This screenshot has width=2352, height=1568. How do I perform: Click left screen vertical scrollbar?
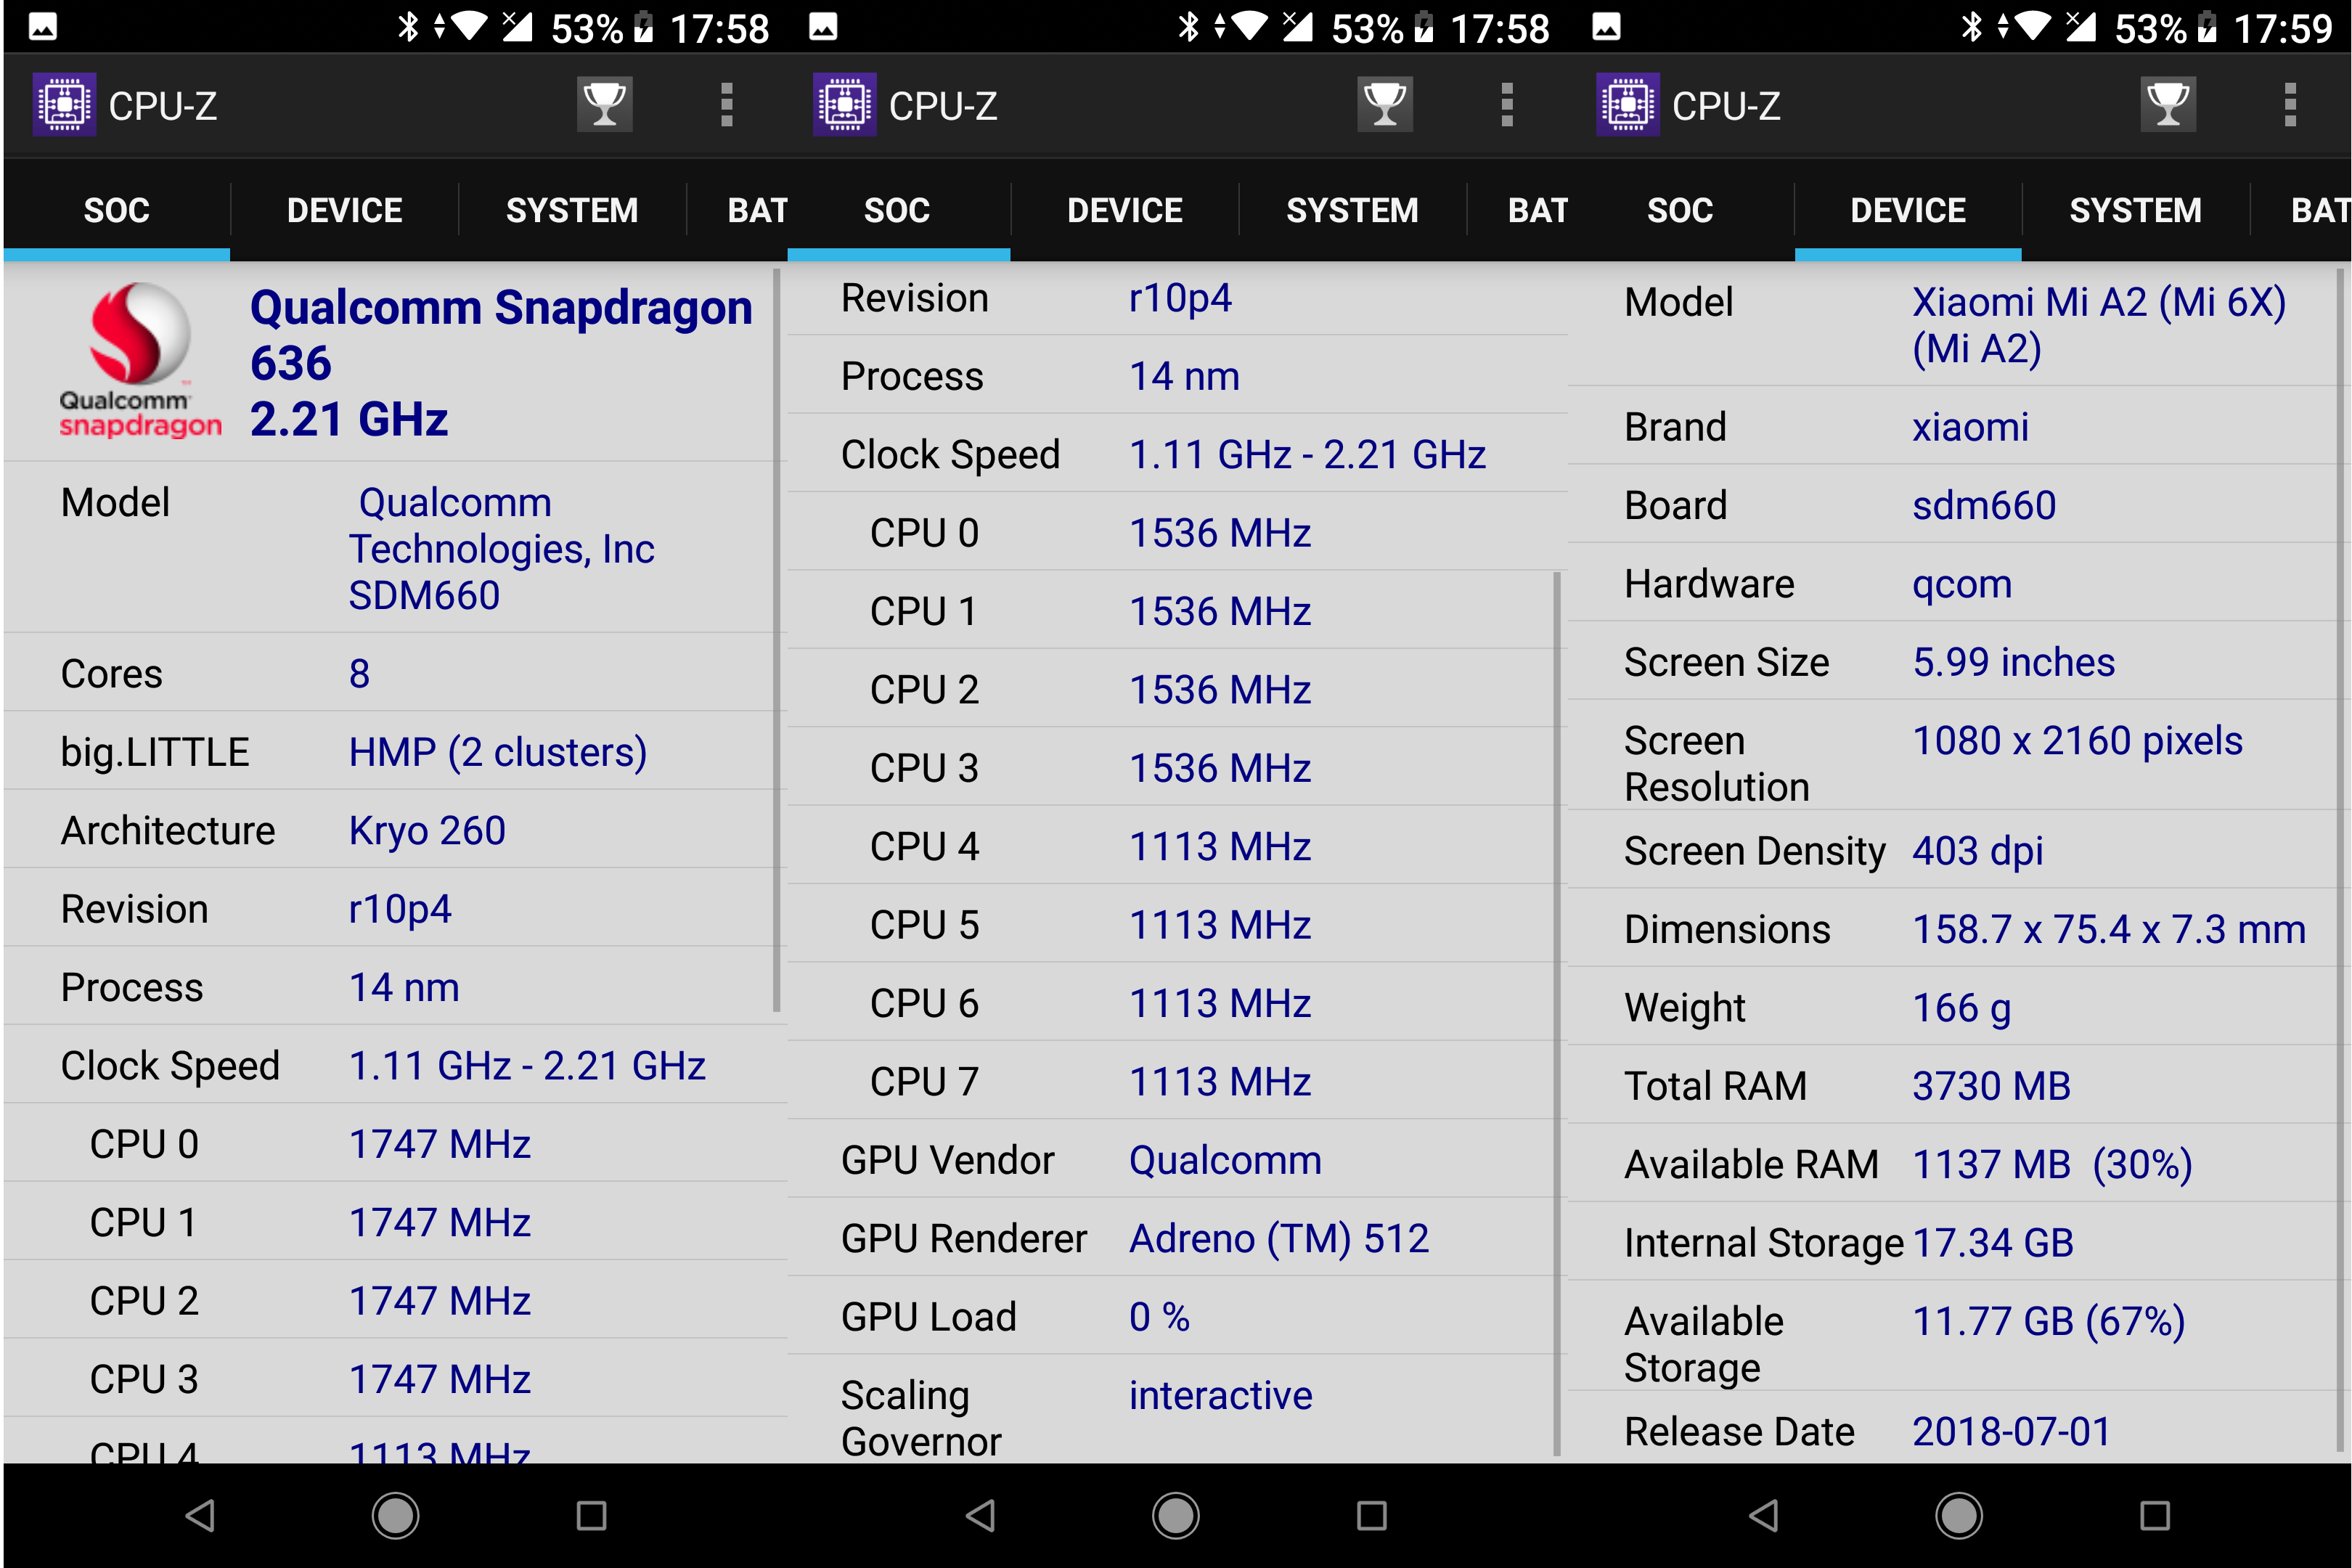pos(776,640)
